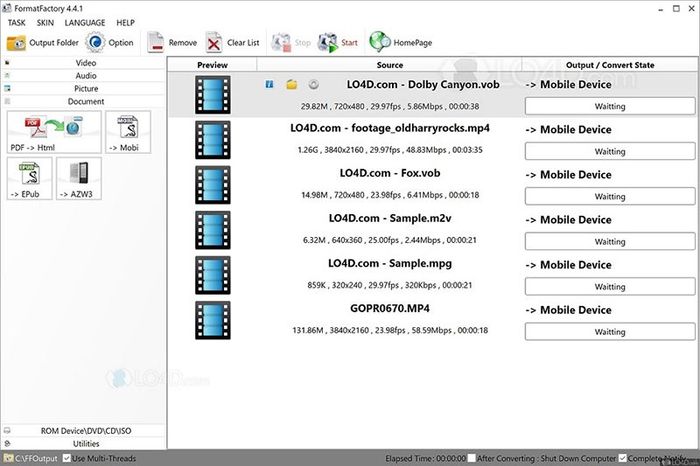Viewport: 700px width, 466px height.
Task: Open the TASK menu
Action: pyautogui.click(x=17, y=23)
